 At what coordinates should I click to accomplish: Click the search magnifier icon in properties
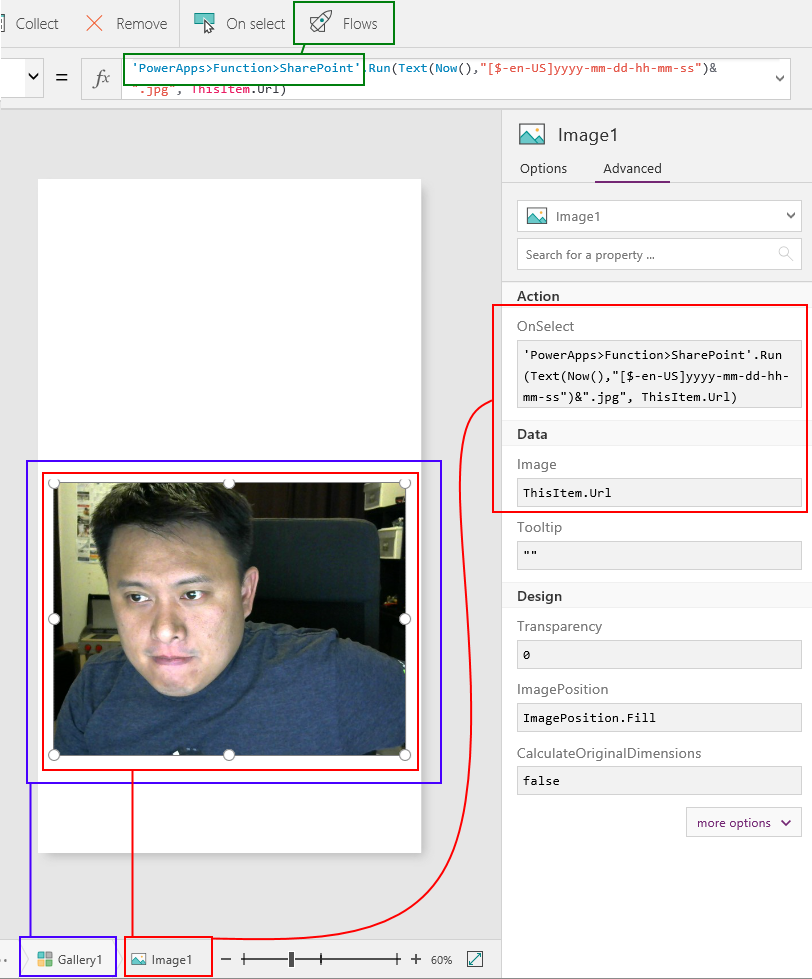click(785, 254)
